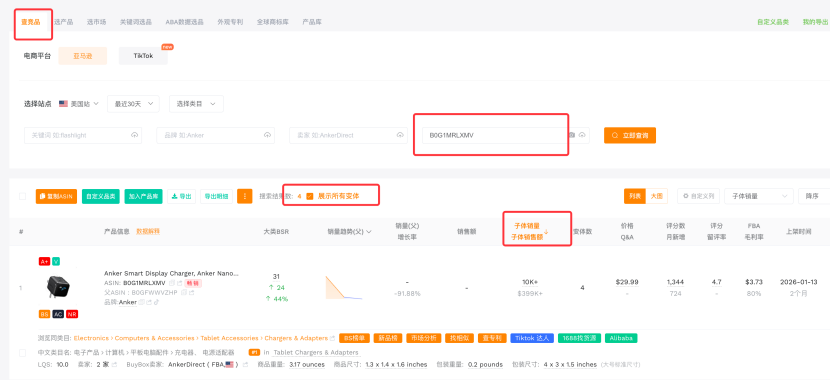
Task: Click upload icon in keyword search field
Action: tap(134, 135)
